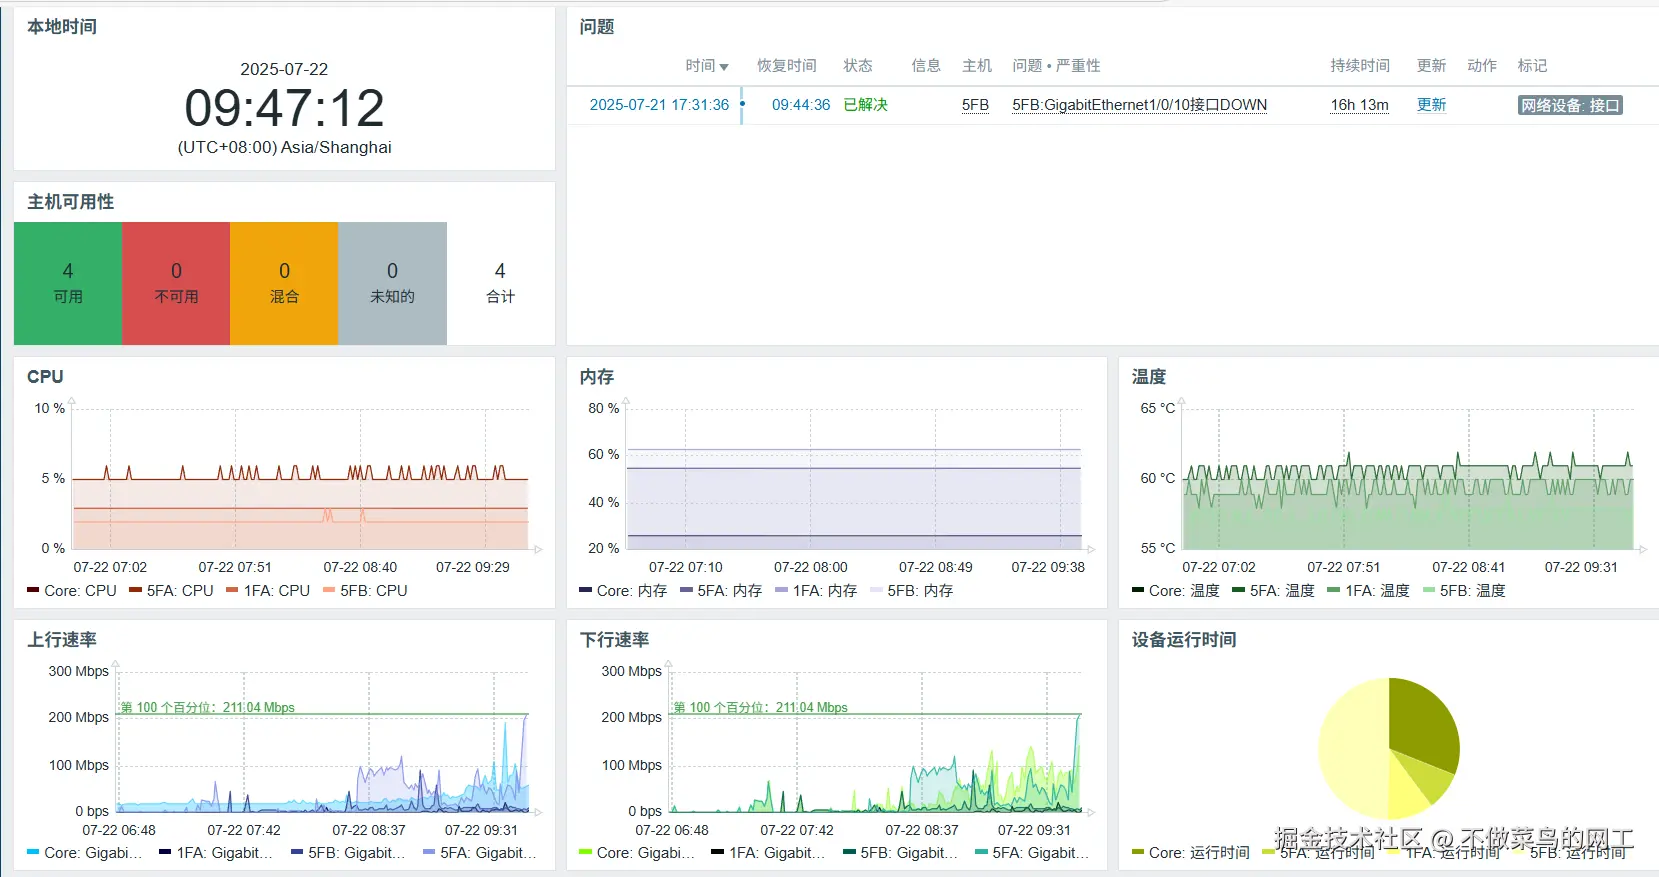The width and height of the screenshot is (1659, 877).
Task: Select the orange 0 混合 availability tile
Action: pos(284,283)
